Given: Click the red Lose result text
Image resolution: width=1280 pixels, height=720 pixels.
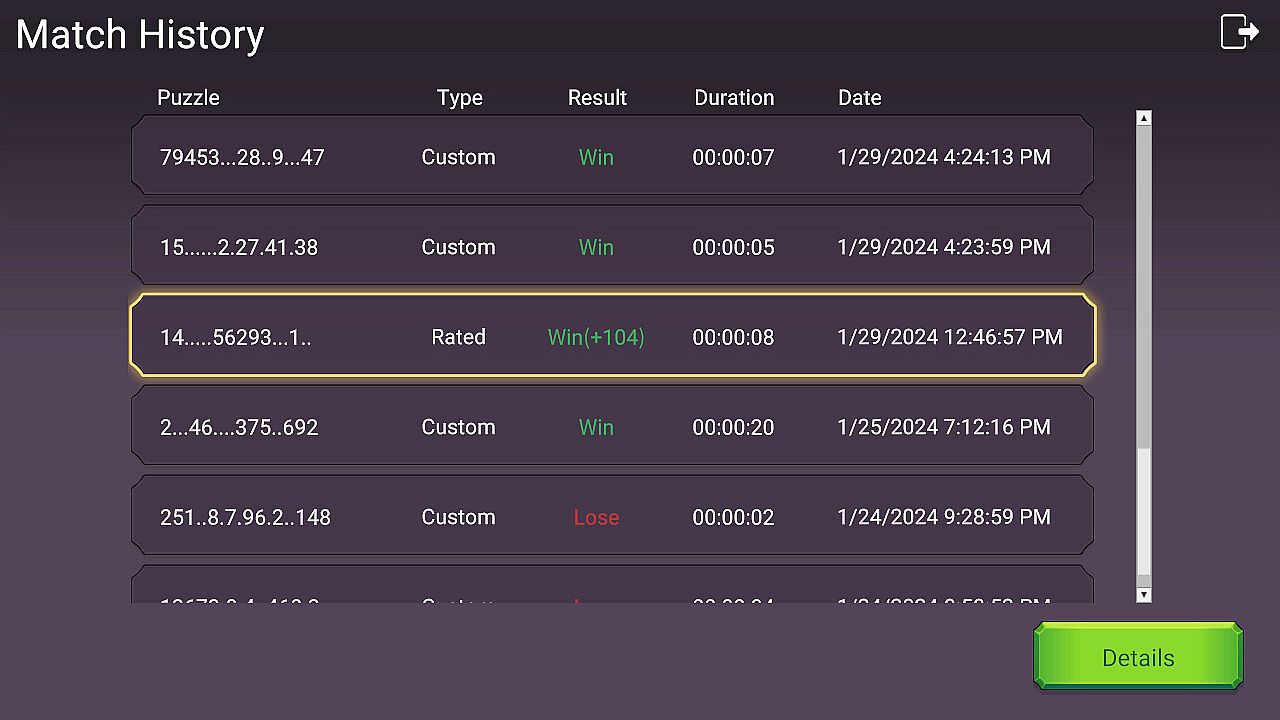Looking at the screenshot, I should click(596, 518).
